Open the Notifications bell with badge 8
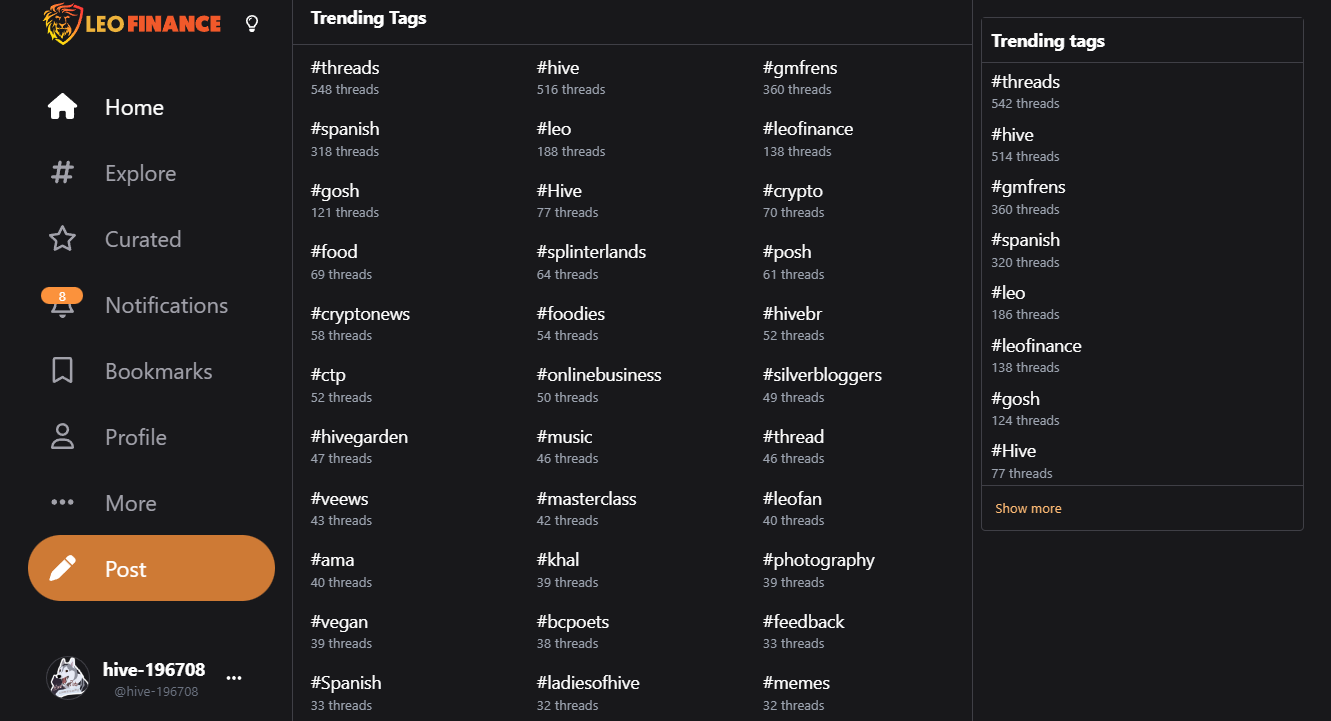The width and height of the screenshot is (1331, 721). pyautogui.click(x=62, y=304)
